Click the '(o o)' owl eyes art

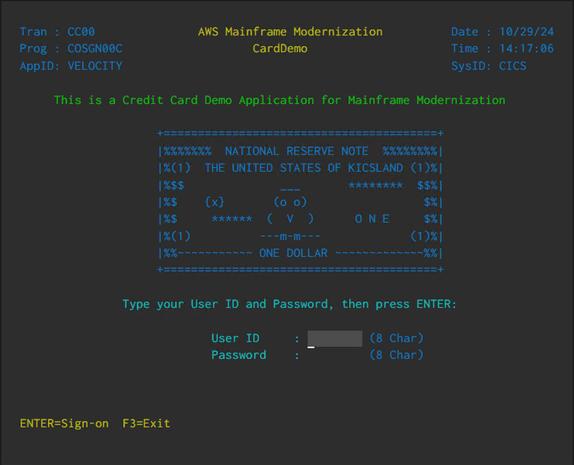coord(290,202)
